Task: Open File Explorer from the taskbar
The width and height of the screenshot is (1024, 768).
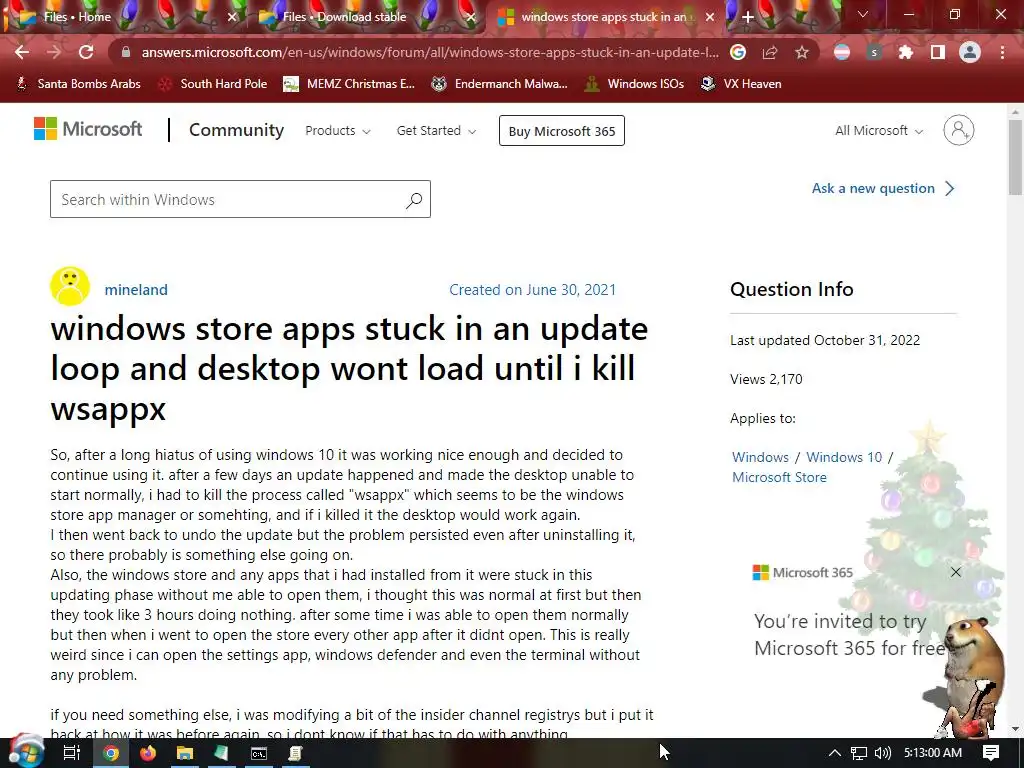Action: click(185, 754)
